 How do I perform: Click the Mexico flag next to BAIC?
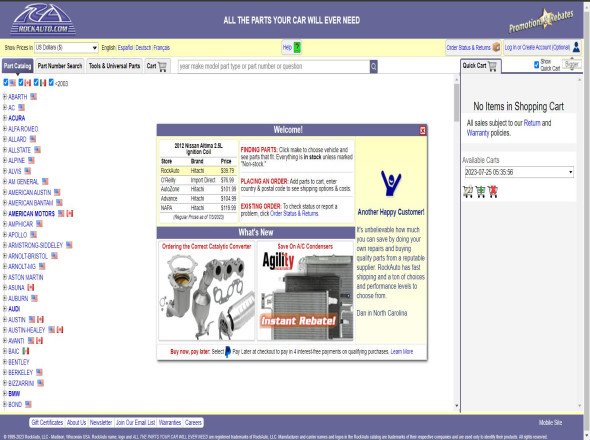26,351
